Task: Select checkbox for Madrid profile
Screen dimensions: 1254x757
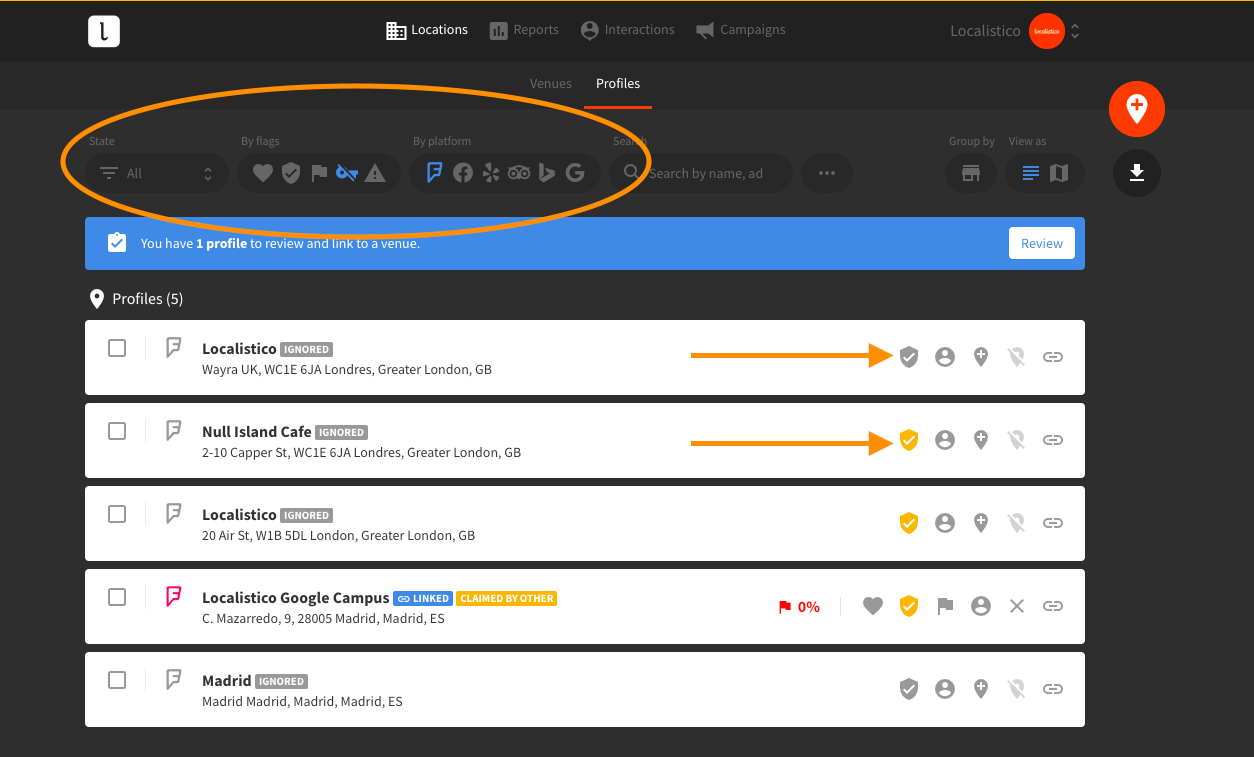Action: [117, 680]
